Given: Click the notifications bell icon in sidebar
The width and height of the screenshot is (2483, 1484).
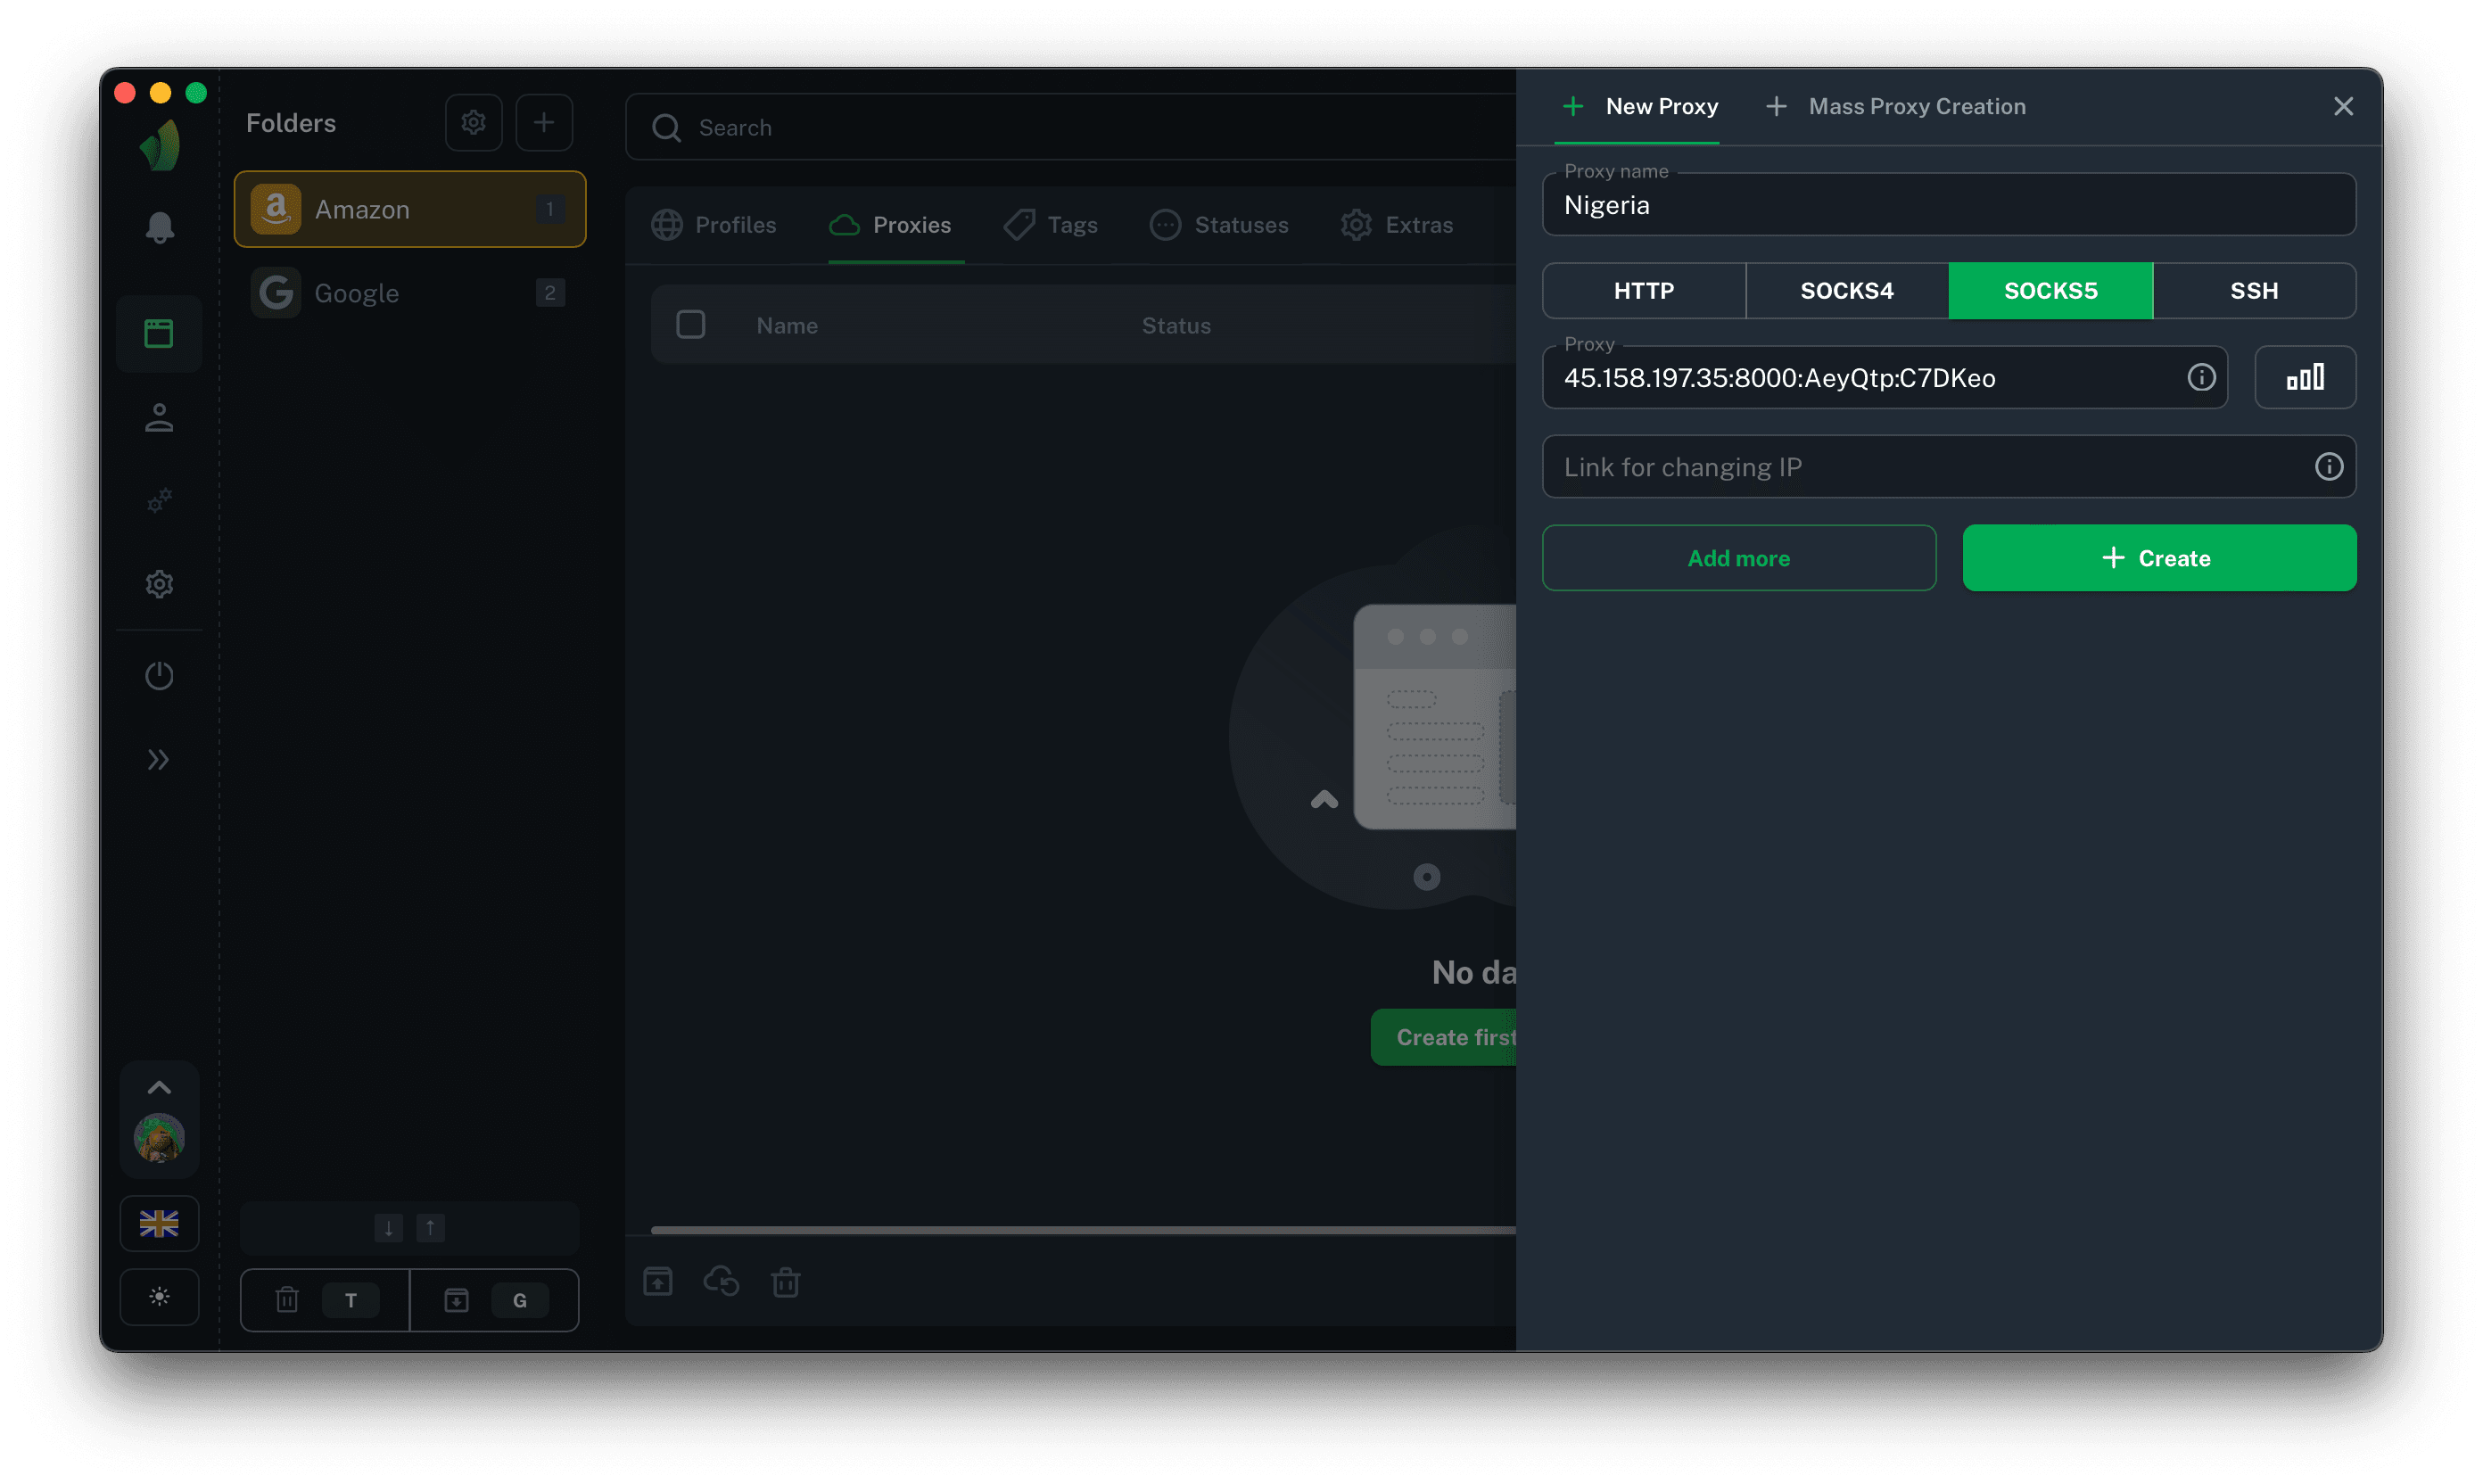Looking at the screenshot, I should click(x=159, y=228).
